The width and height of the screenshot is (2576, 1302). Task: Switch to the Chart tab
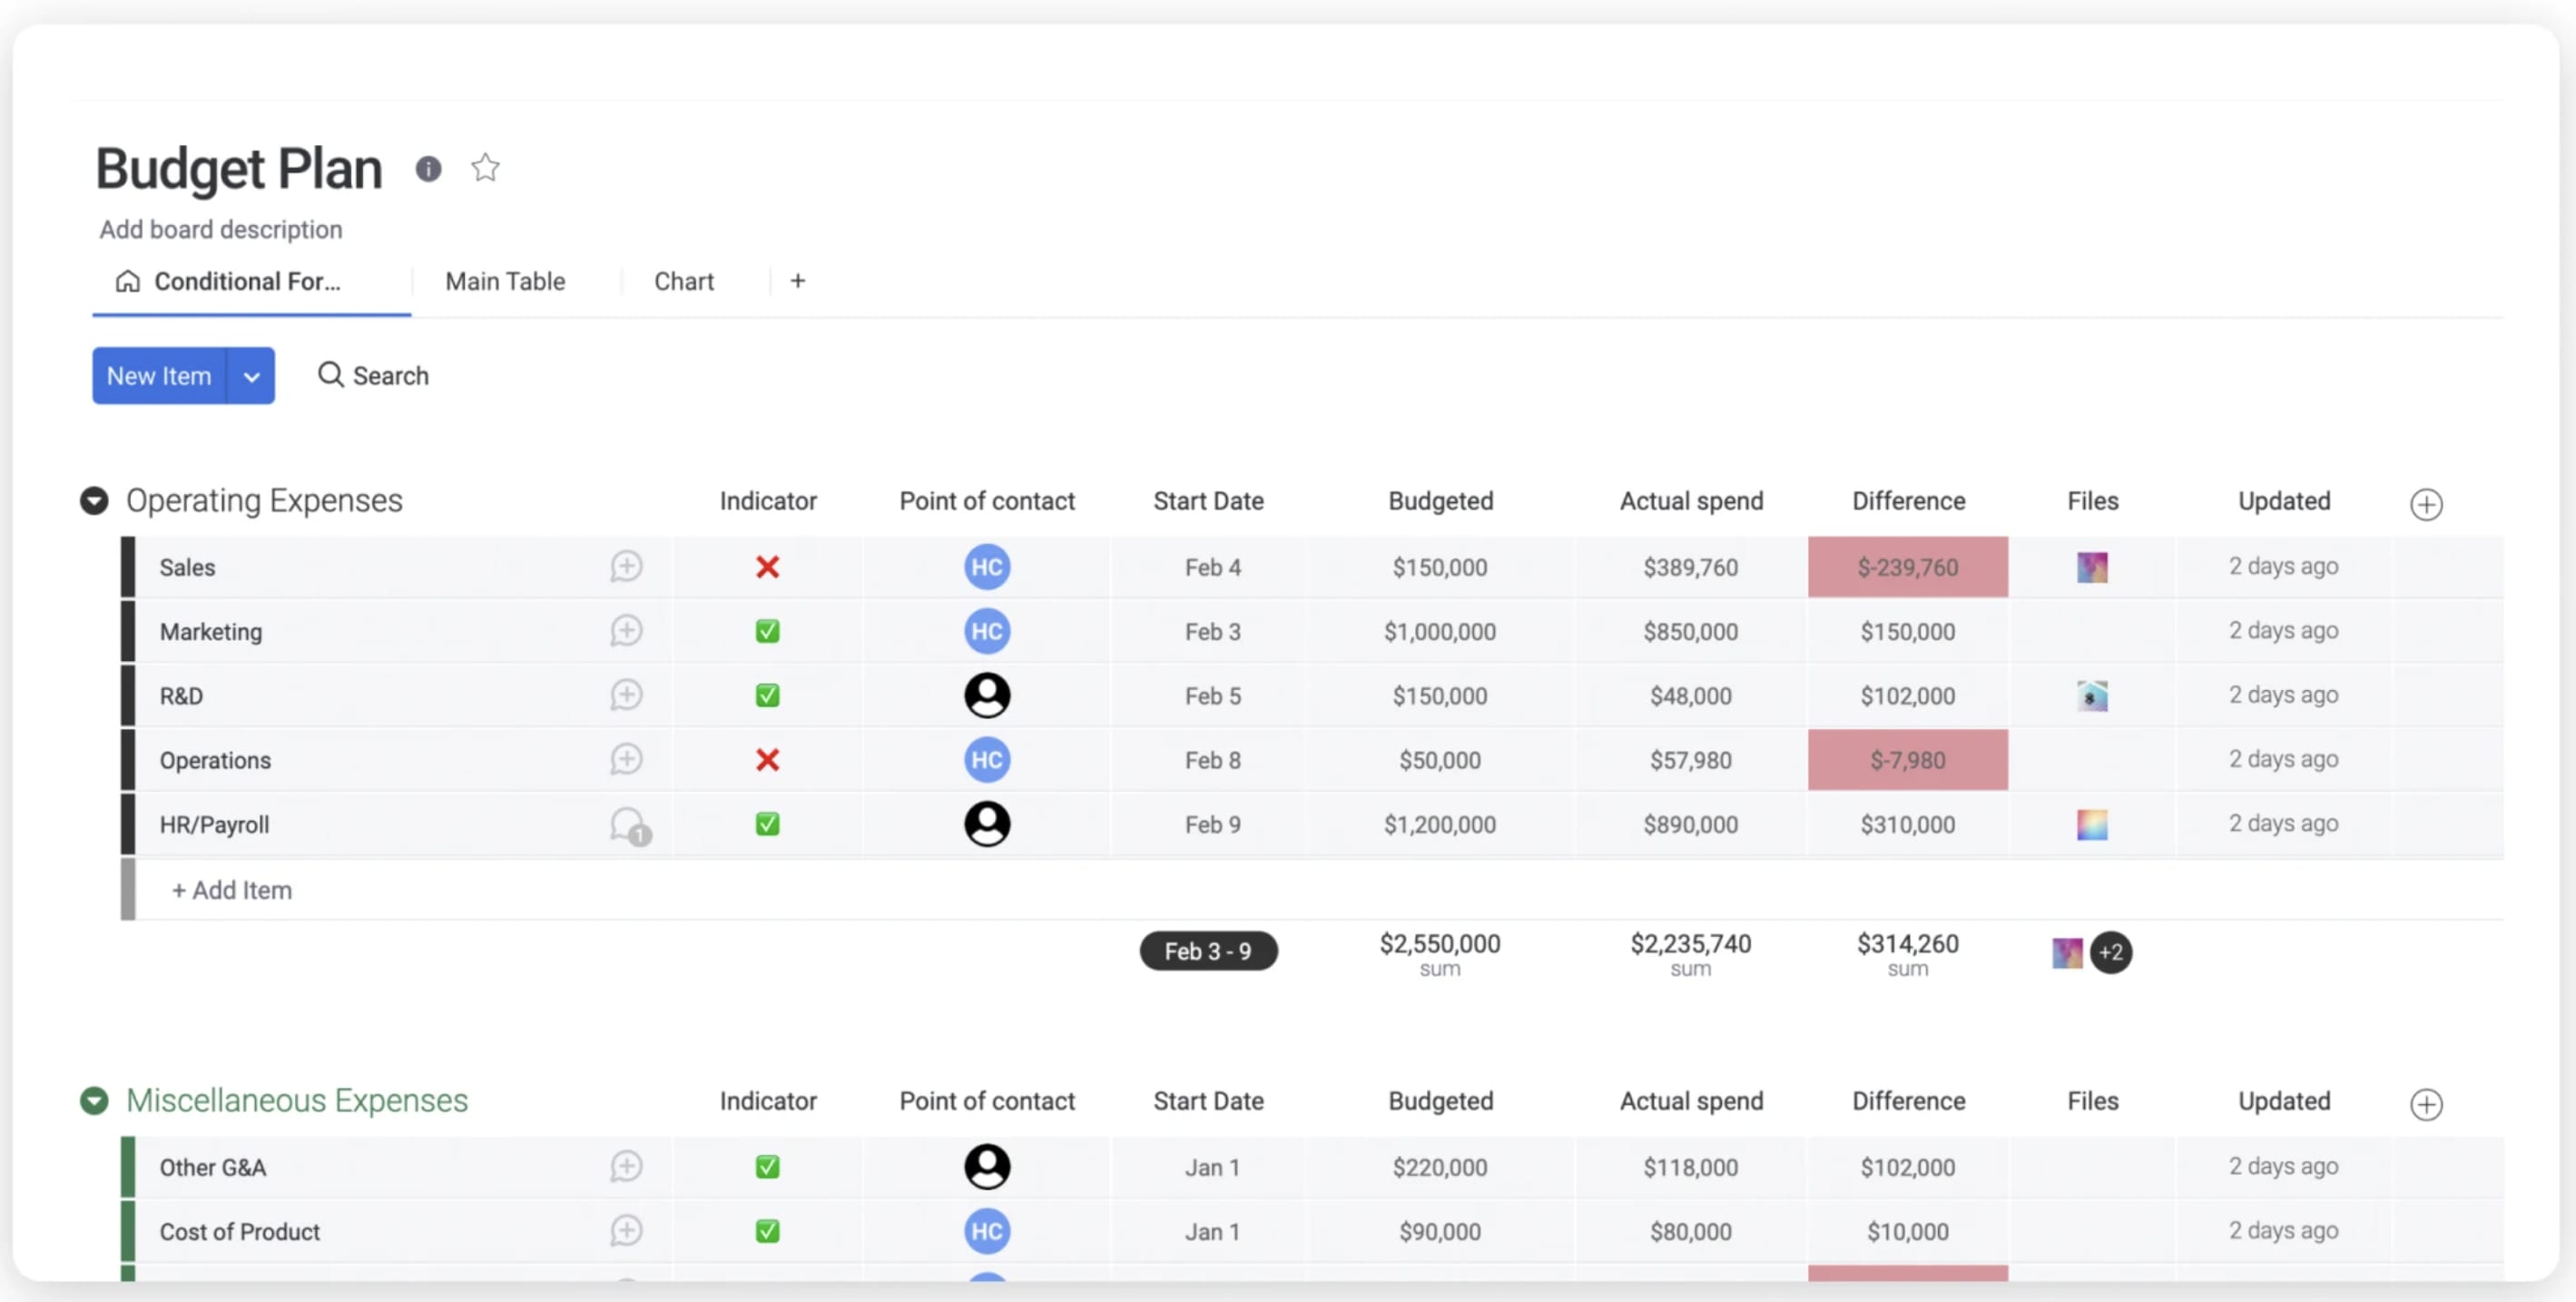click(x=683, y=281)
